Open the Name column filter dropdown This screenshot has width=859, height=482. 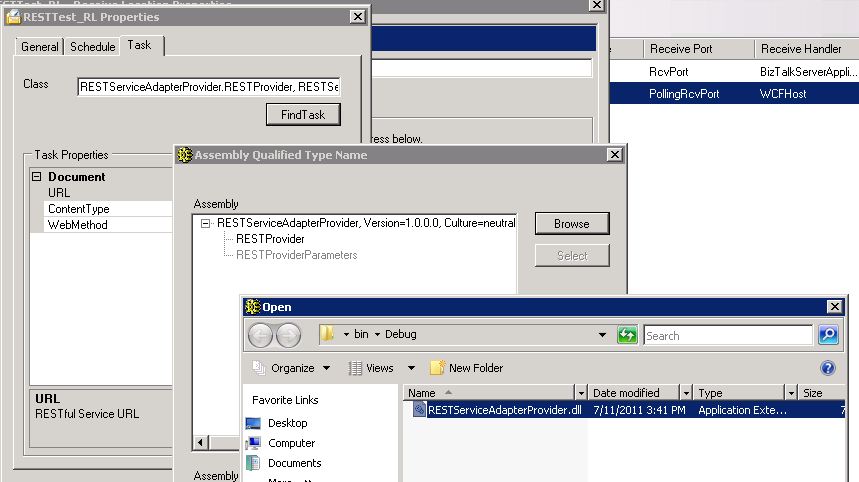[x=581, y=393]
